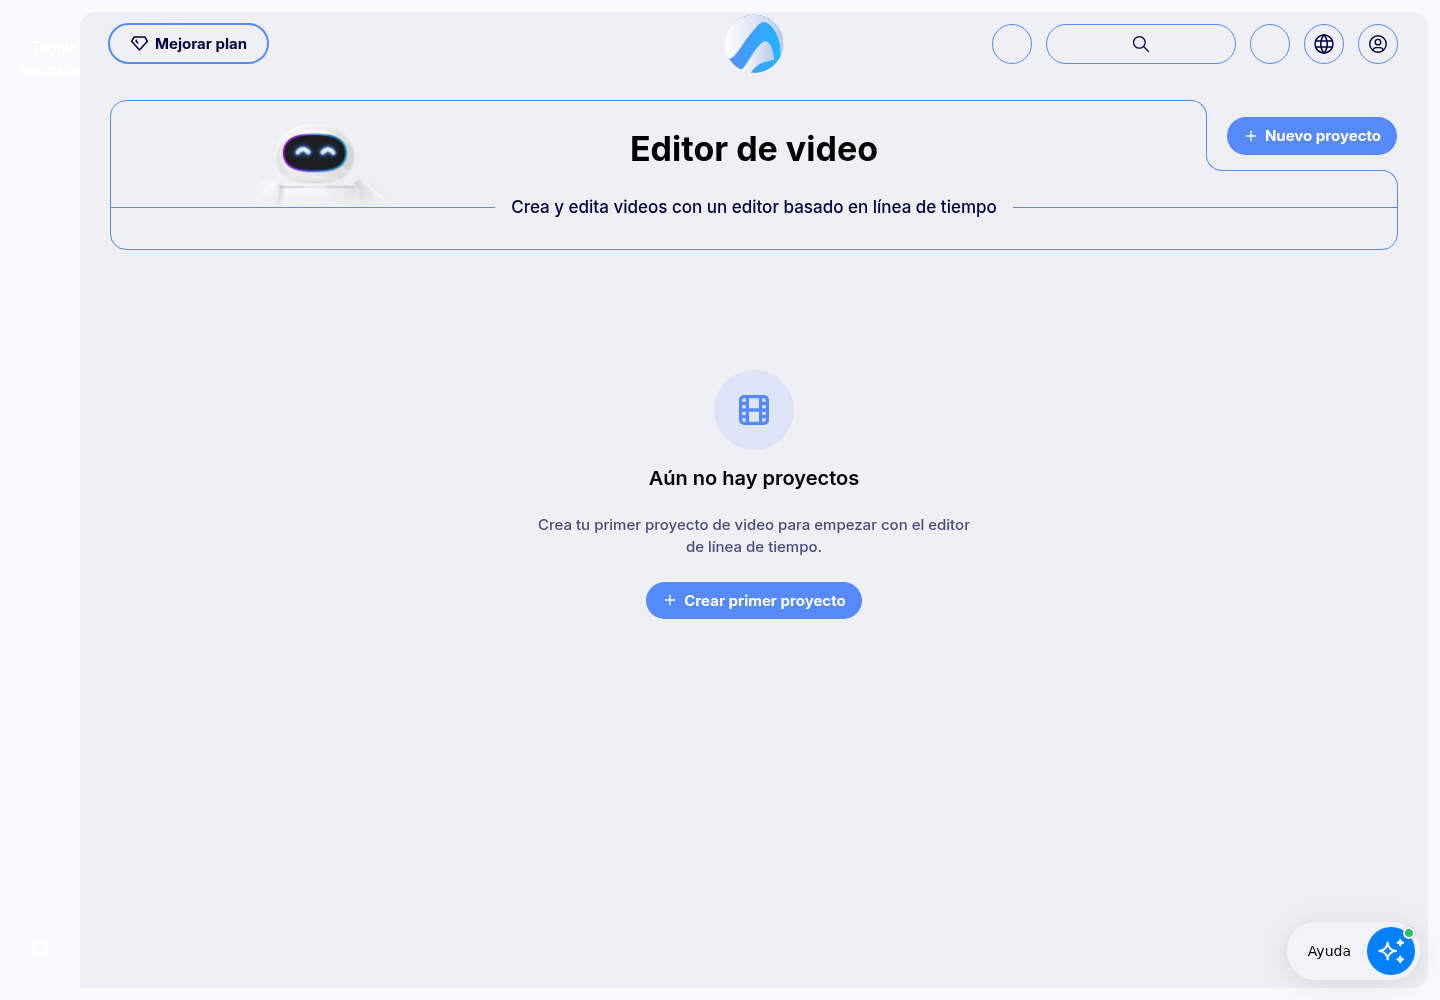Image resolution: width=1440 pixels, height=1000 pixels.
Task: Click the Mejorar plan upgrade button
Action: (188, 44)
